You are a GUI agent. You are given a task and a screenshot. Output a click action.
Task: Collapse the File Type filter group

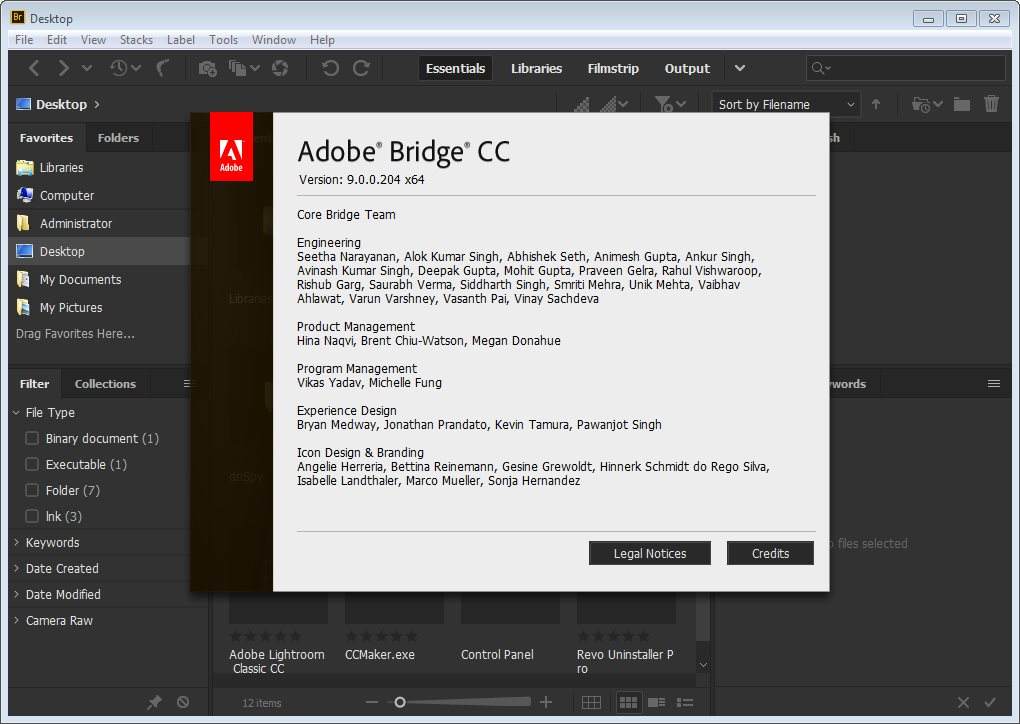(16, 412)
